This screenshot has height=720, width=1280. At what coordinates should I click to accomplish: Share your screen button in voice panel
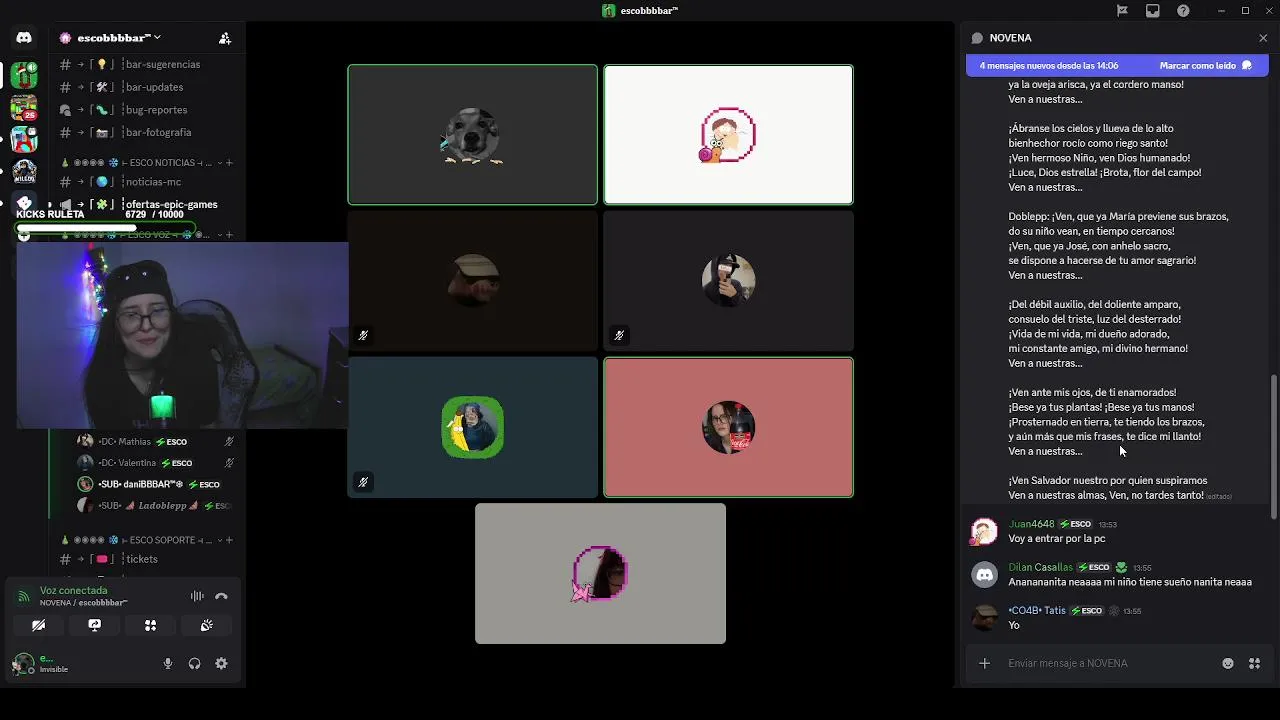pos(94,625)
